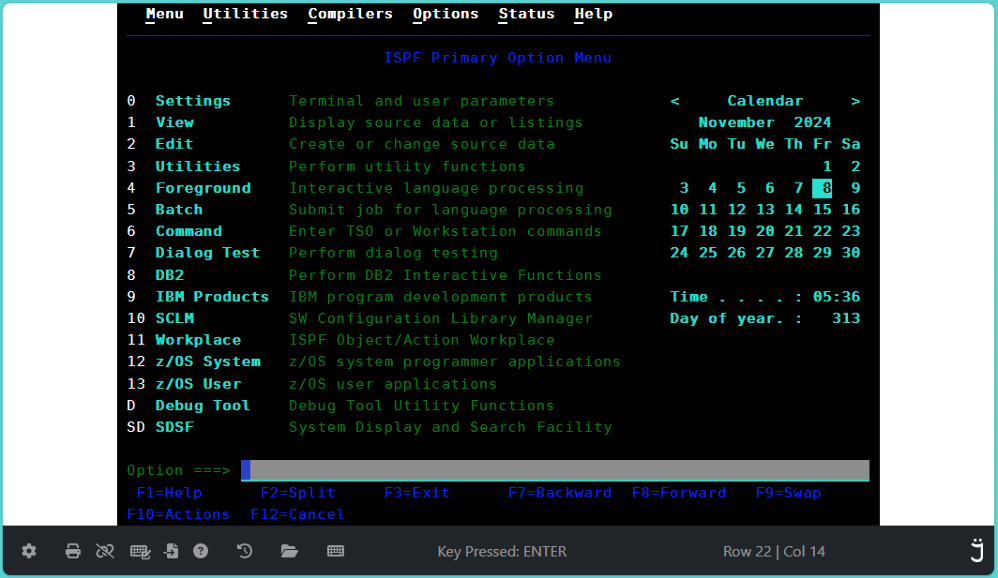Click F3=Exit function key

click(417, 493)
